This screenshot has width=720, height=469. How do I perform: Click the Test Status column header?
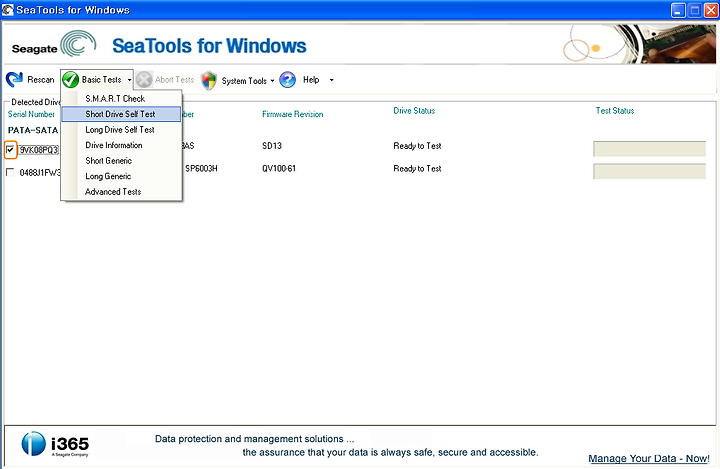coord(615,111)
